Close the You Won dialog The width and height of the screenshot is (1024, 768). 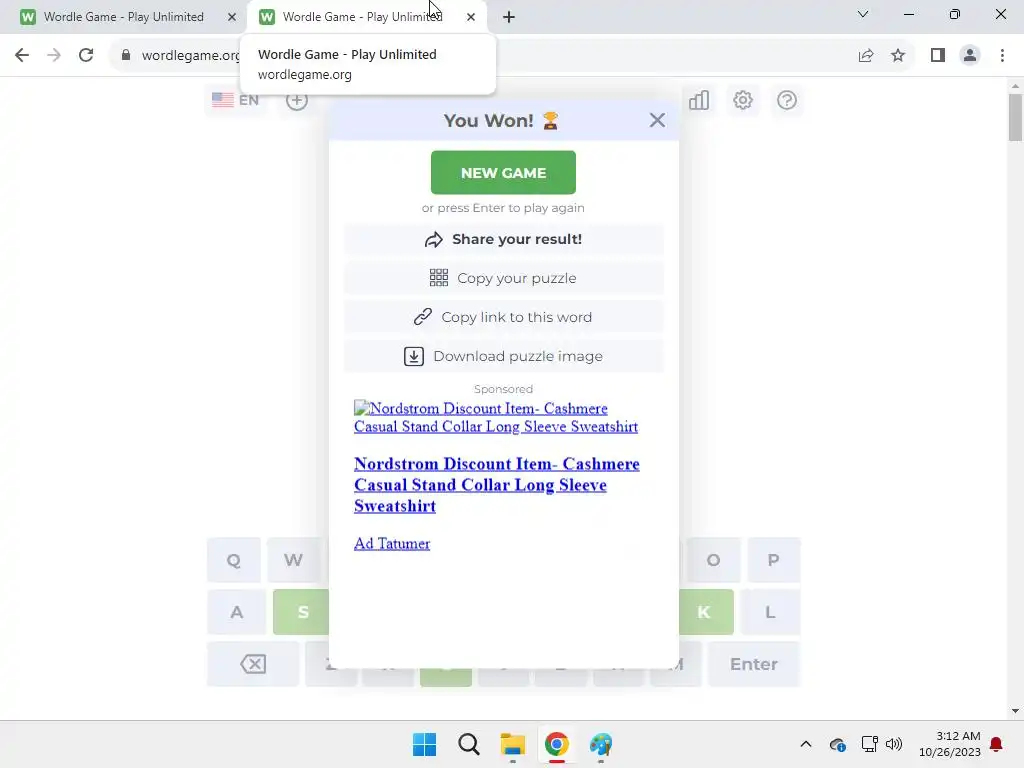pyautogui.click(x=657, y=120)
